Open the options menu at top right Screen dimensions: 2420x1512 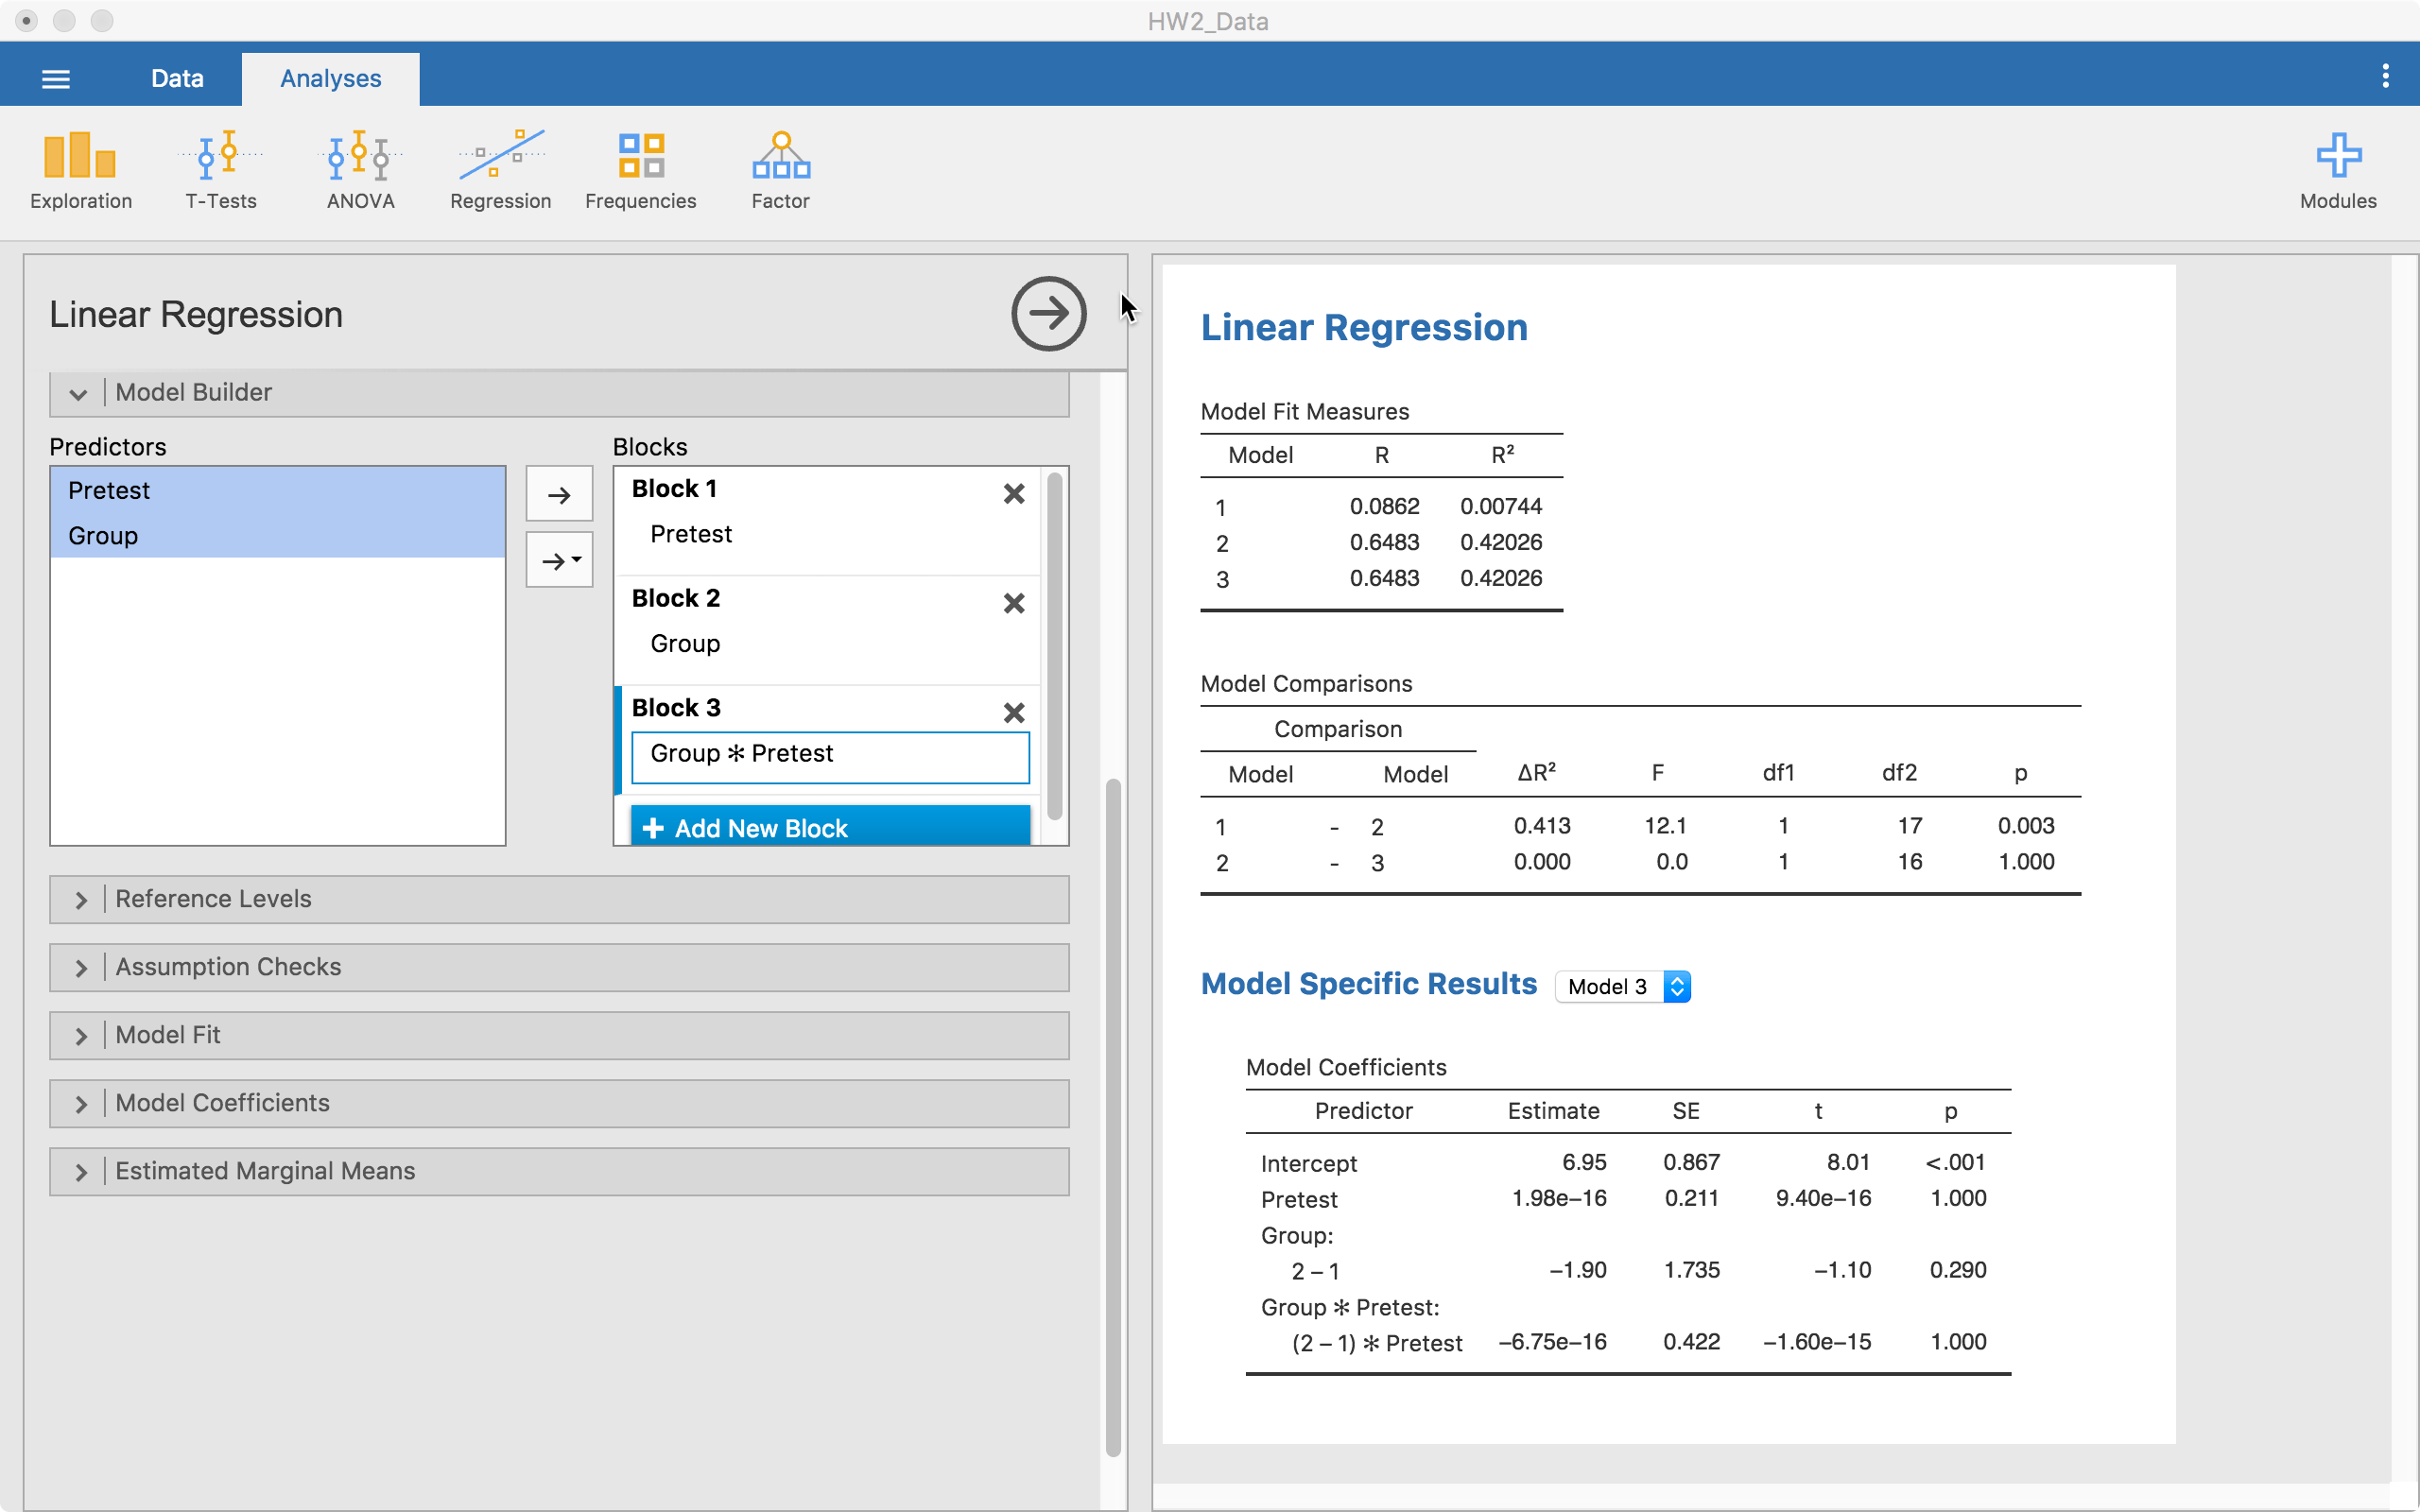tap(2386, 75)
